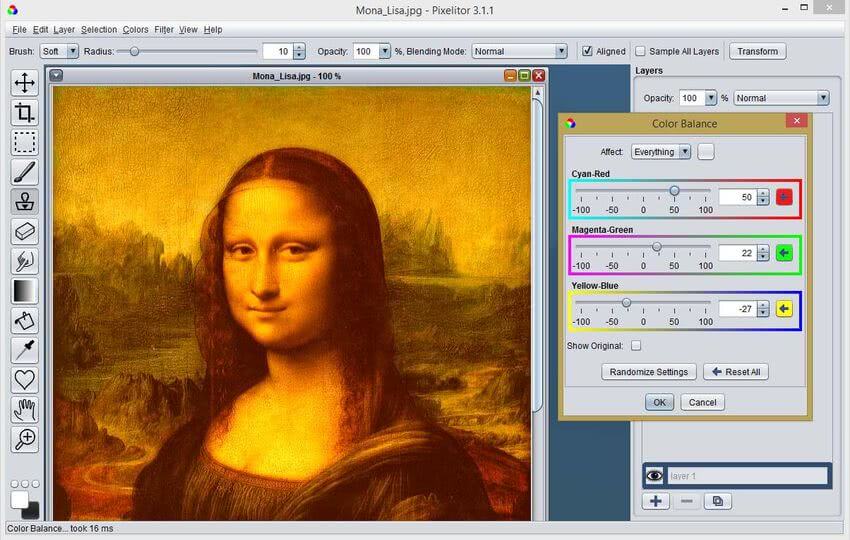
Task: Open the Brush type dropdown
Action: pos(60,51)
